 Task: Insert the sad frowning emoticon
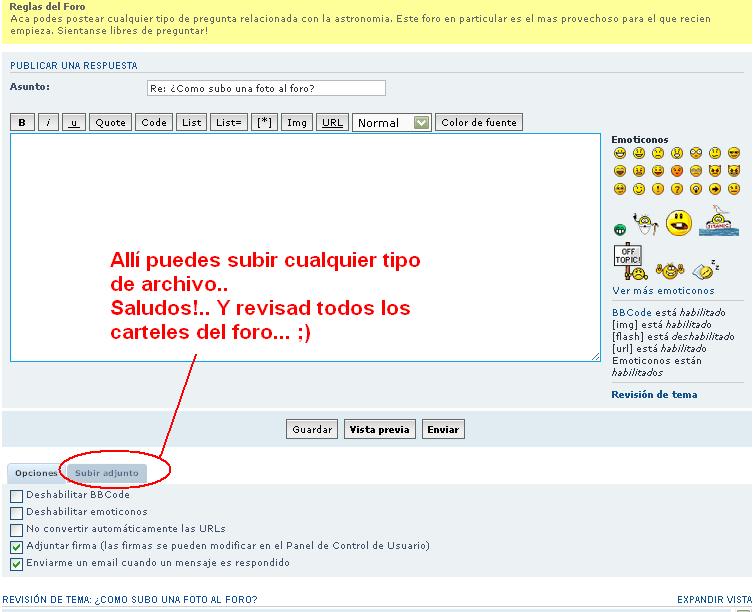pyautogui.click(x=658, y=153)
